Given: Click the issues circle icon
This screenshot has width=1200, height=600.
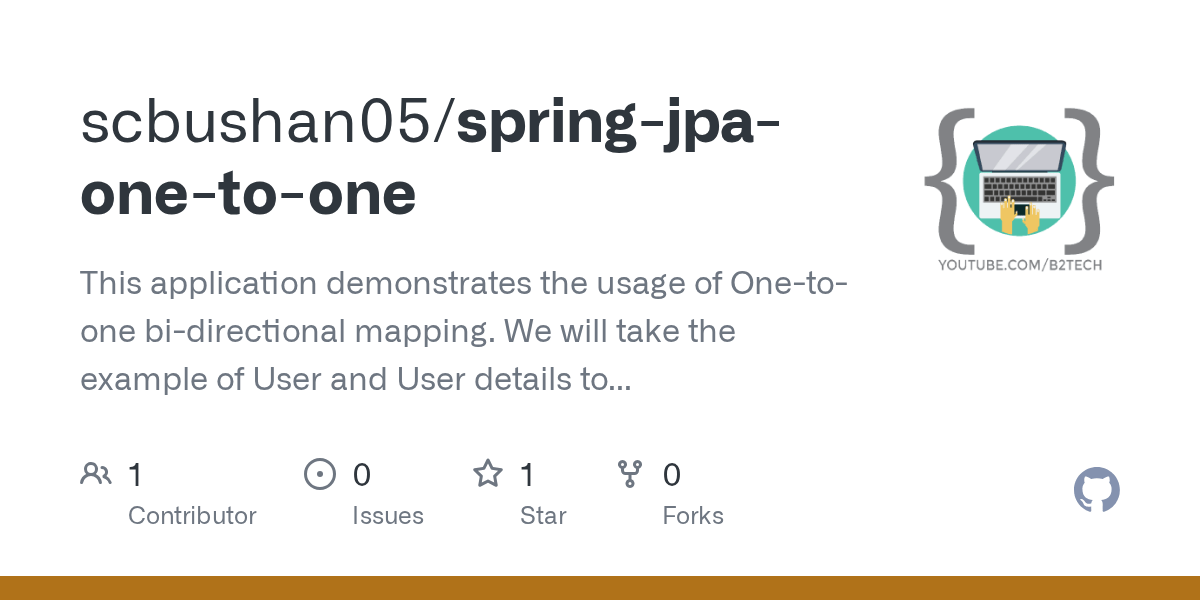Looking at the screenshot, I should click(x=319, y=474).
